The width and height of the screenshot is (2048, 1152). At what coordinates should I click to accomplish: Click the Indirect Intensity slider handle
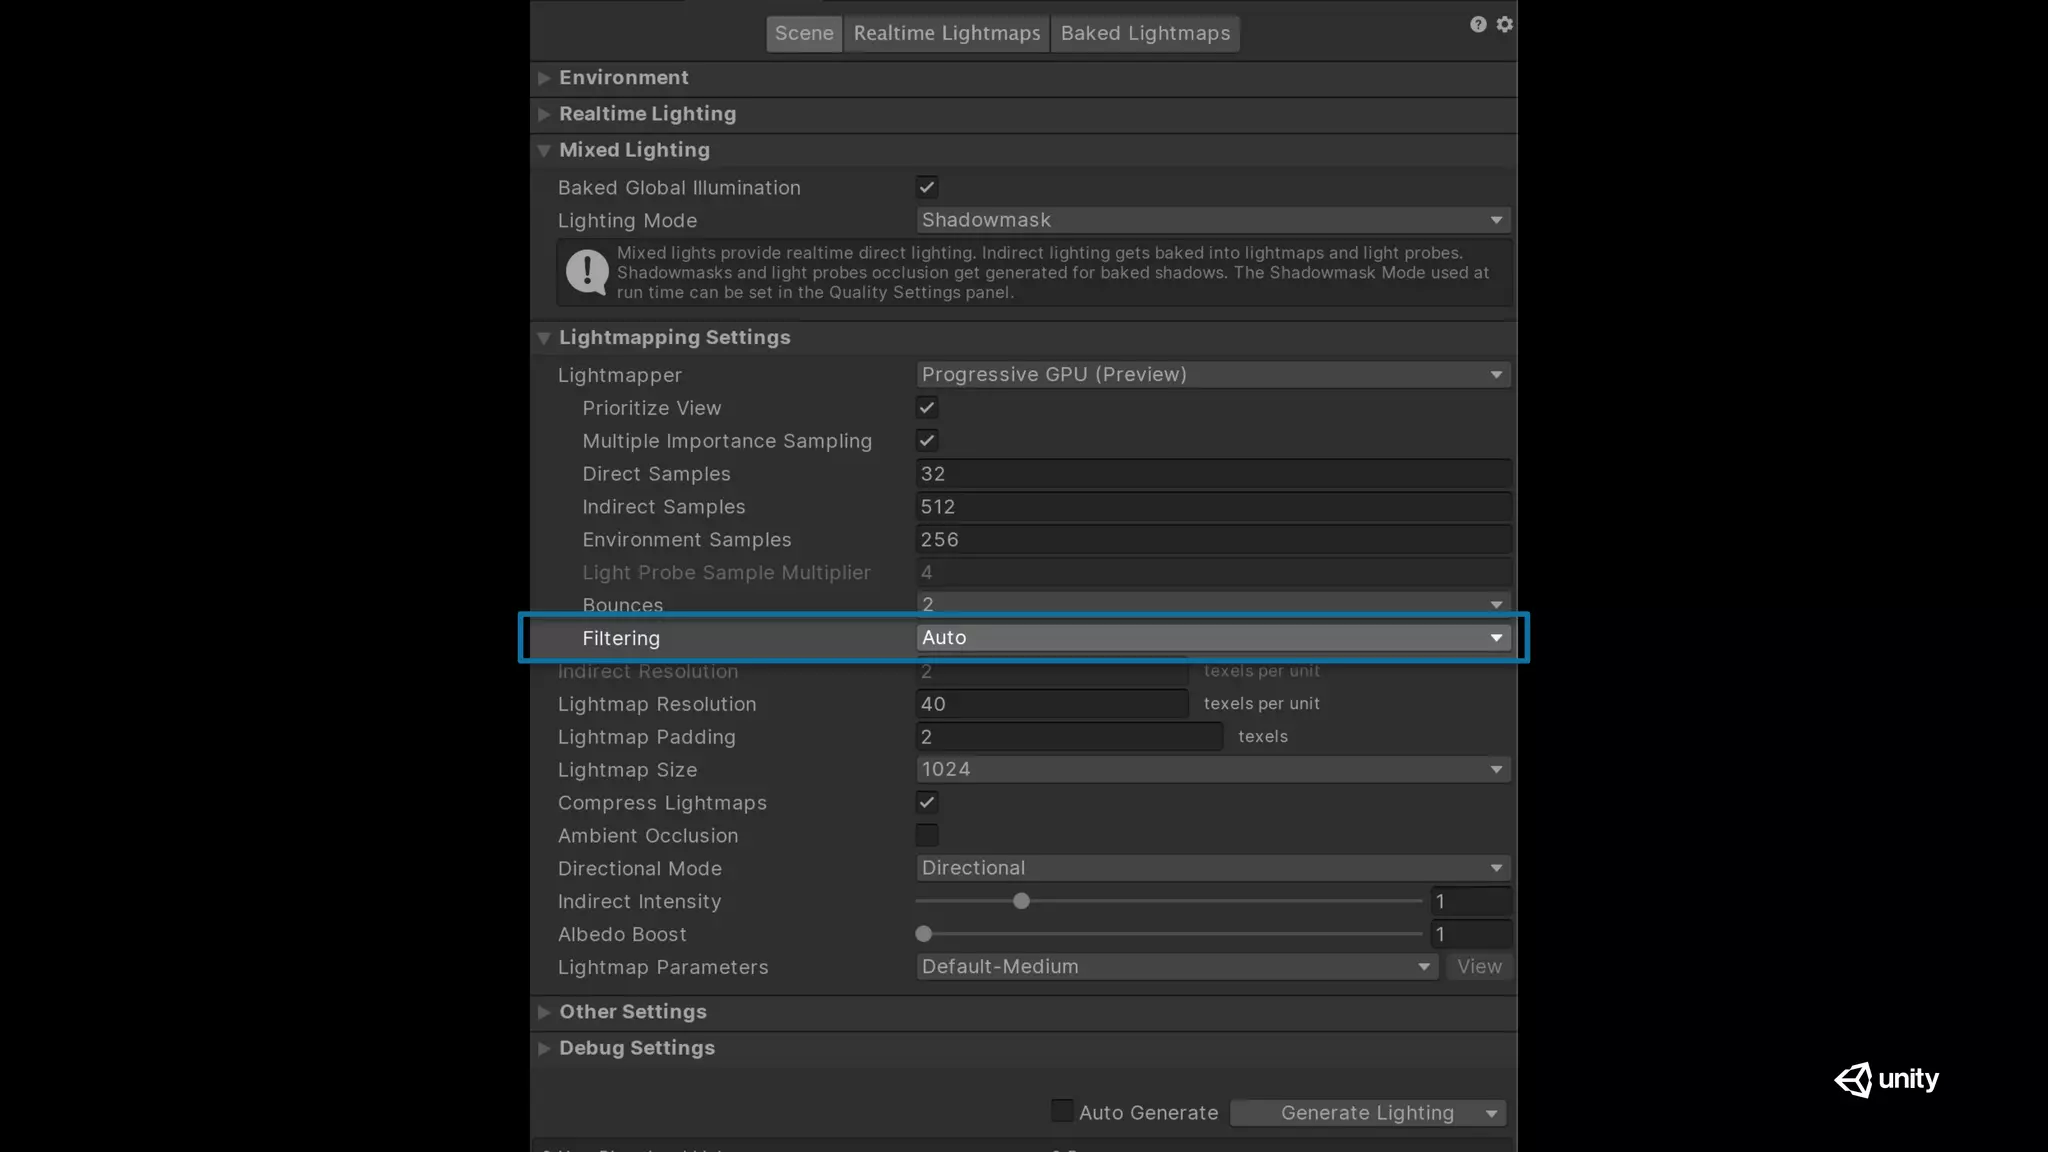coord(1021,901)
